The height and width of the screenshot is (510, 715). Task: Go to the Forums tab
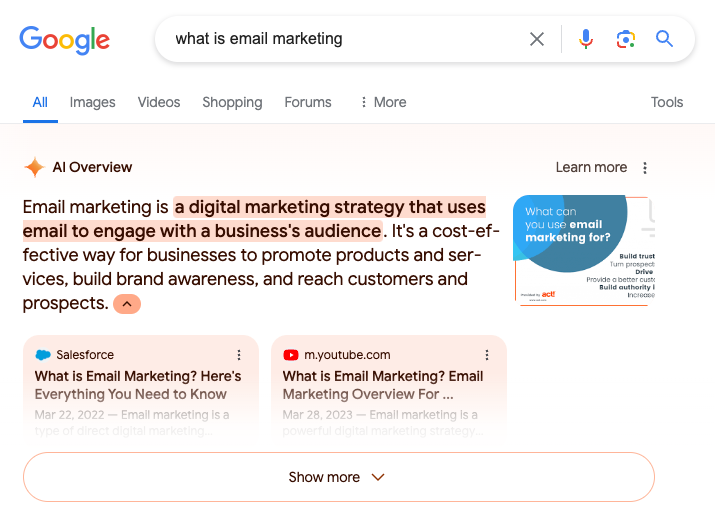click(307, 102)
